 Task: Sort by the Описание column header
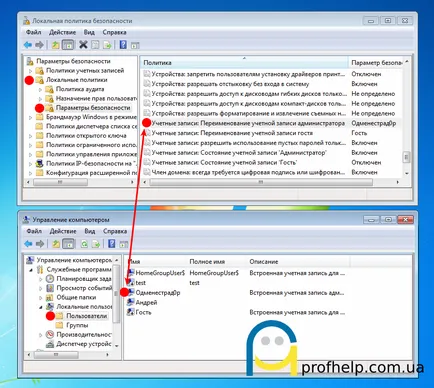(x=298, y=262)
